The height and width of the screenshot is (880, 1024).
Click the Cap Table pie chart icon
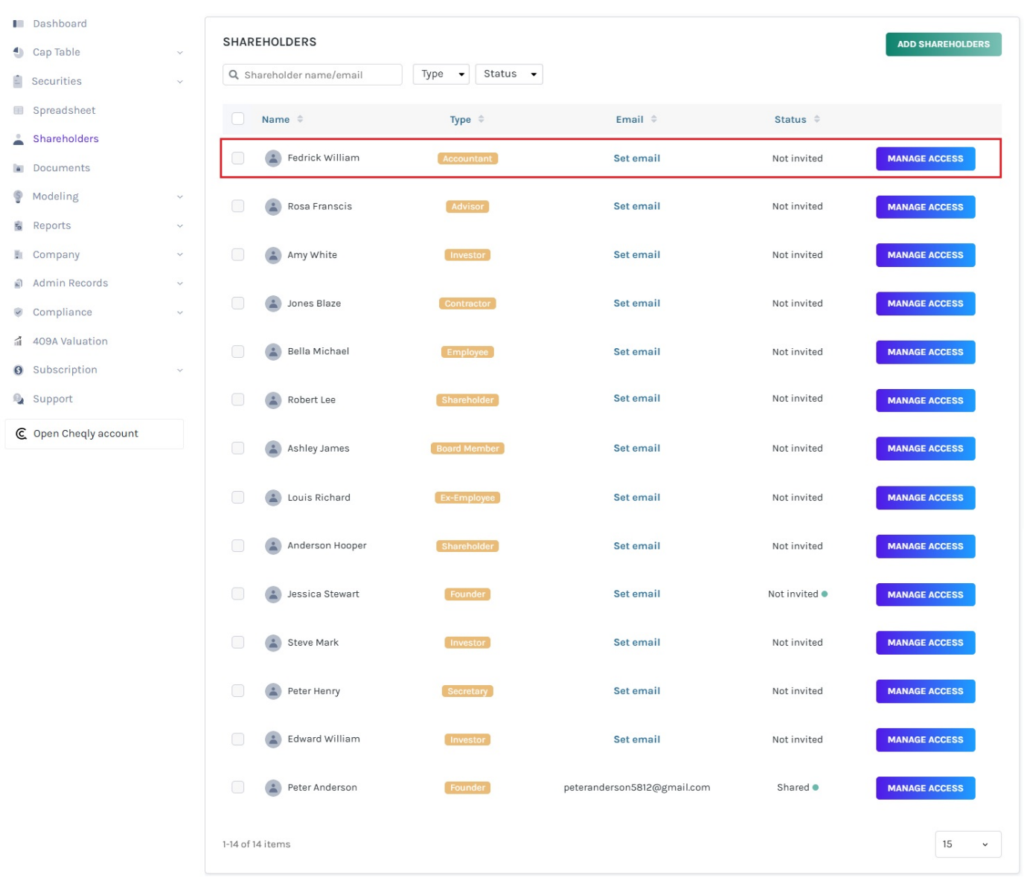[18, 52]
